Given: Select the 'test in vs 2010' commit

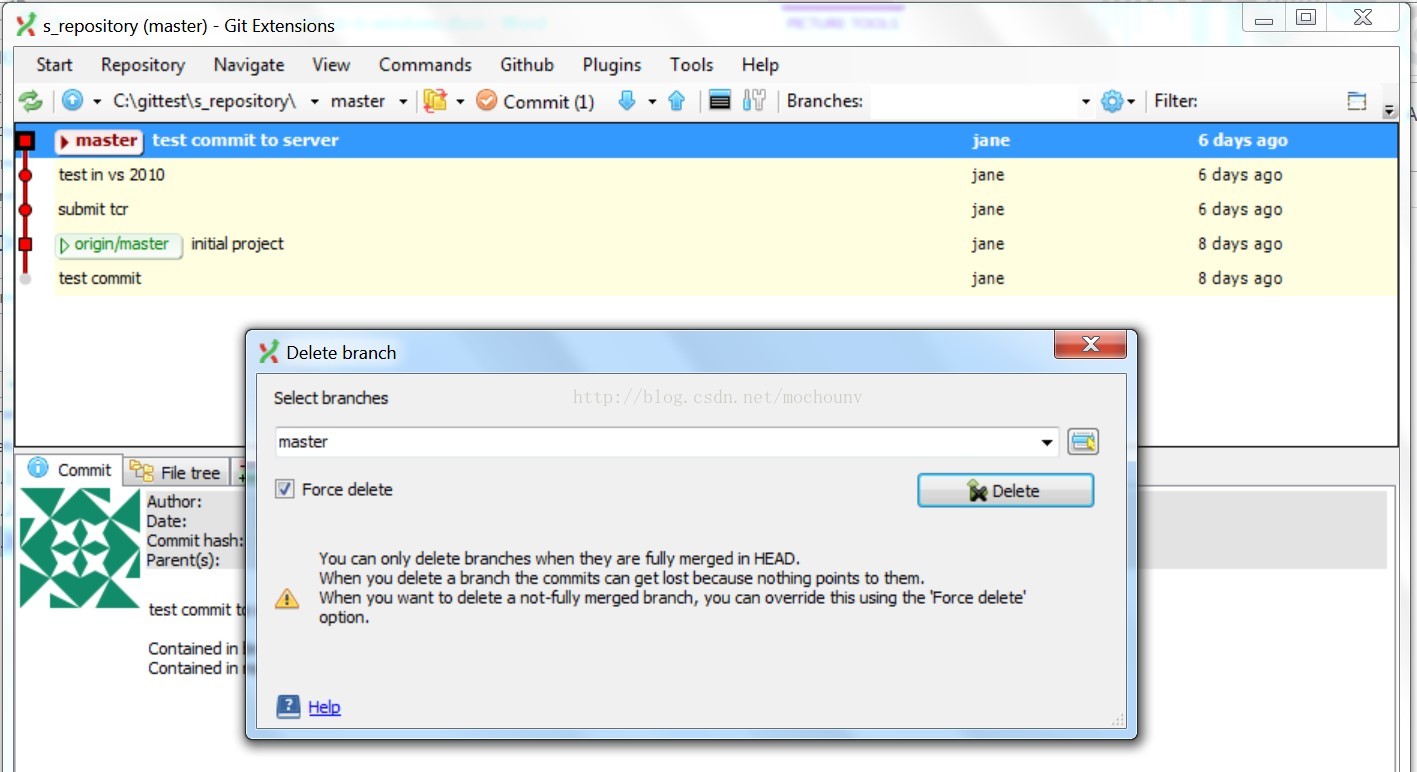Looking at the screenshot, I should click(706, 175).
